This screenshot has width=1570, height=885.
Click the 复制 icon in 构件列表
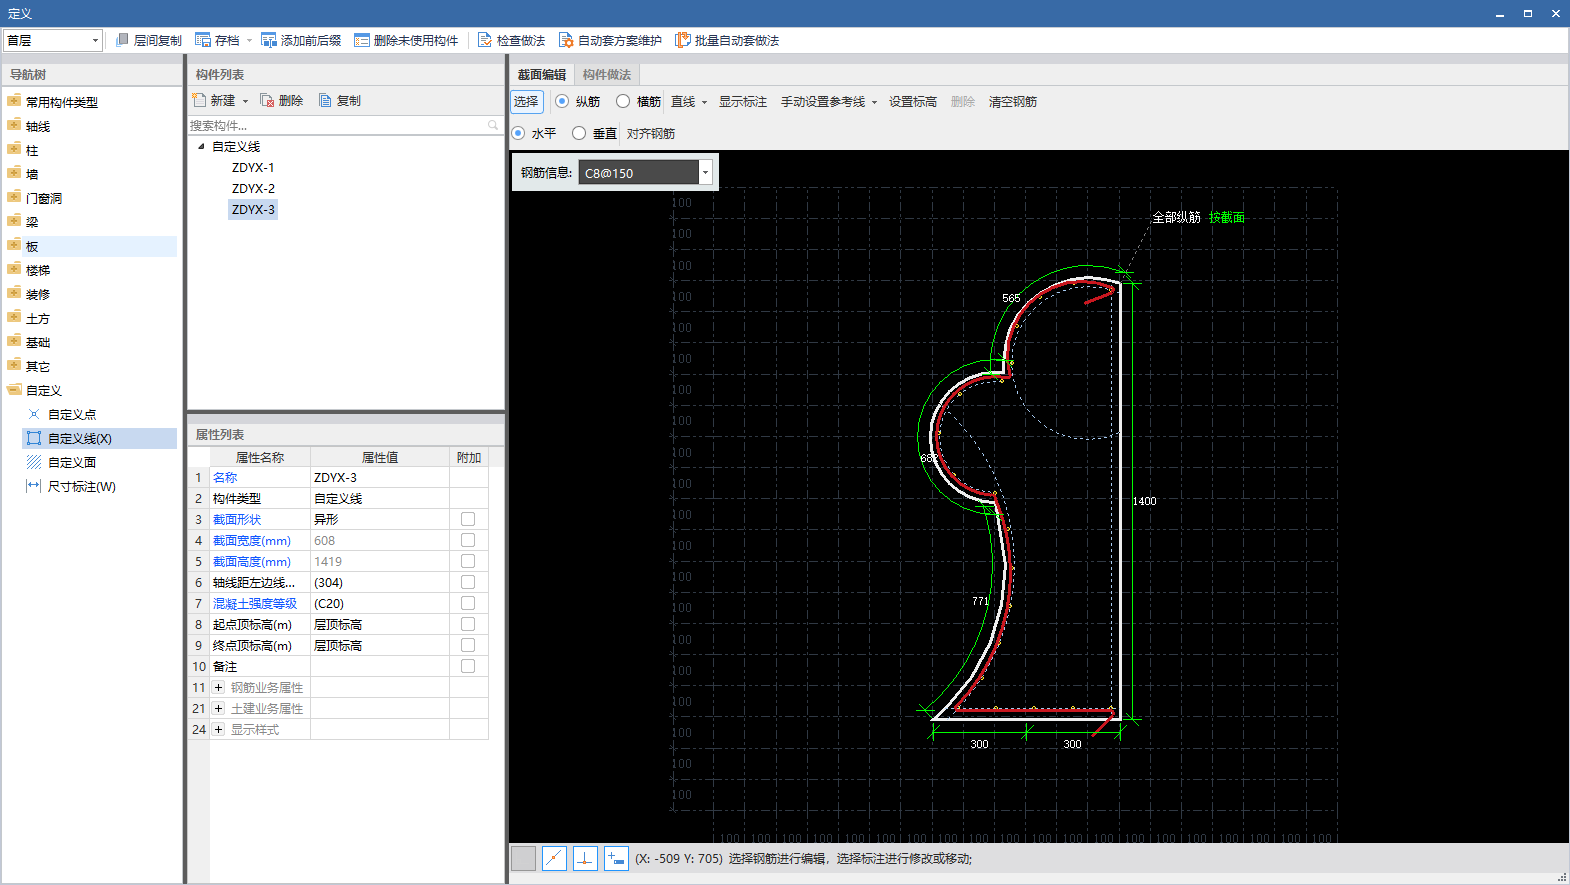tap(325, 100)
